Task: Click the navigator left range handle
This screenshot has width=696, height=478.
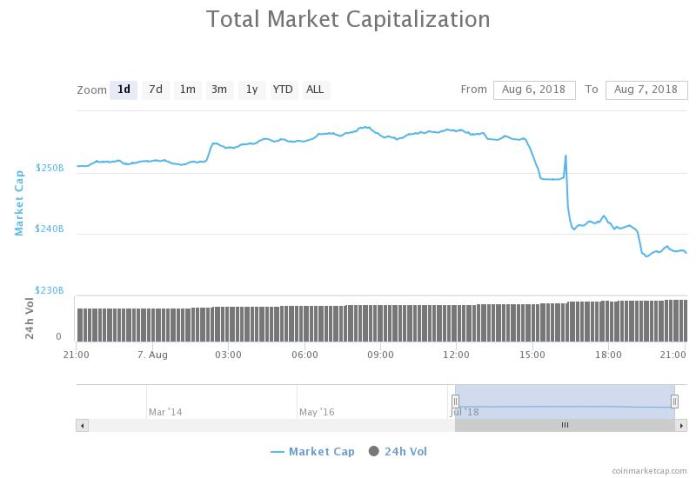Action: tap(455, 401)
